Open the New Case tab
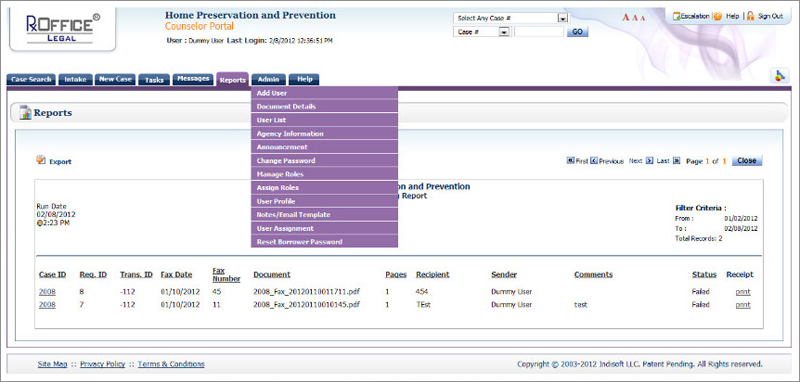 pos(115,80)
